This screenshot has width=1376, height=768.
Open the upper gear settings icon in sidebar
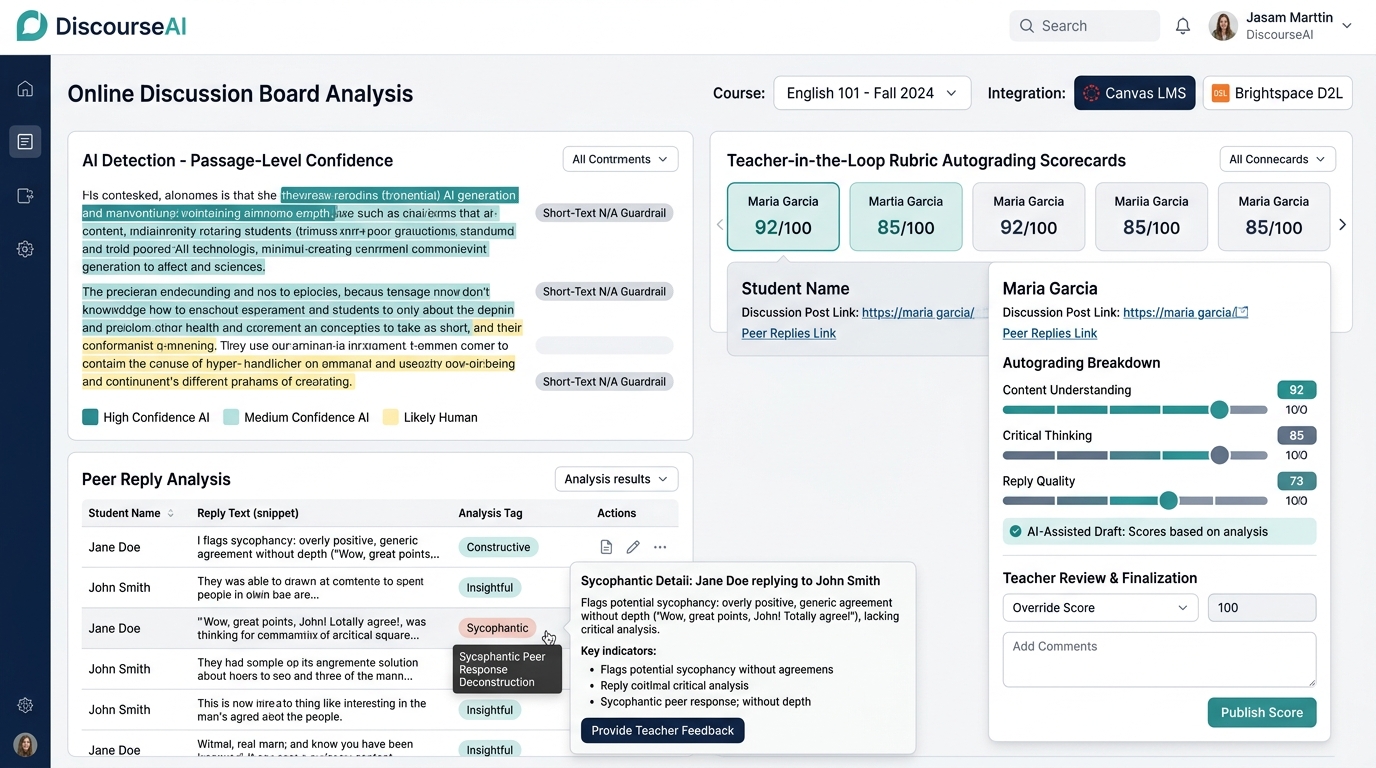tap(25, 249)
